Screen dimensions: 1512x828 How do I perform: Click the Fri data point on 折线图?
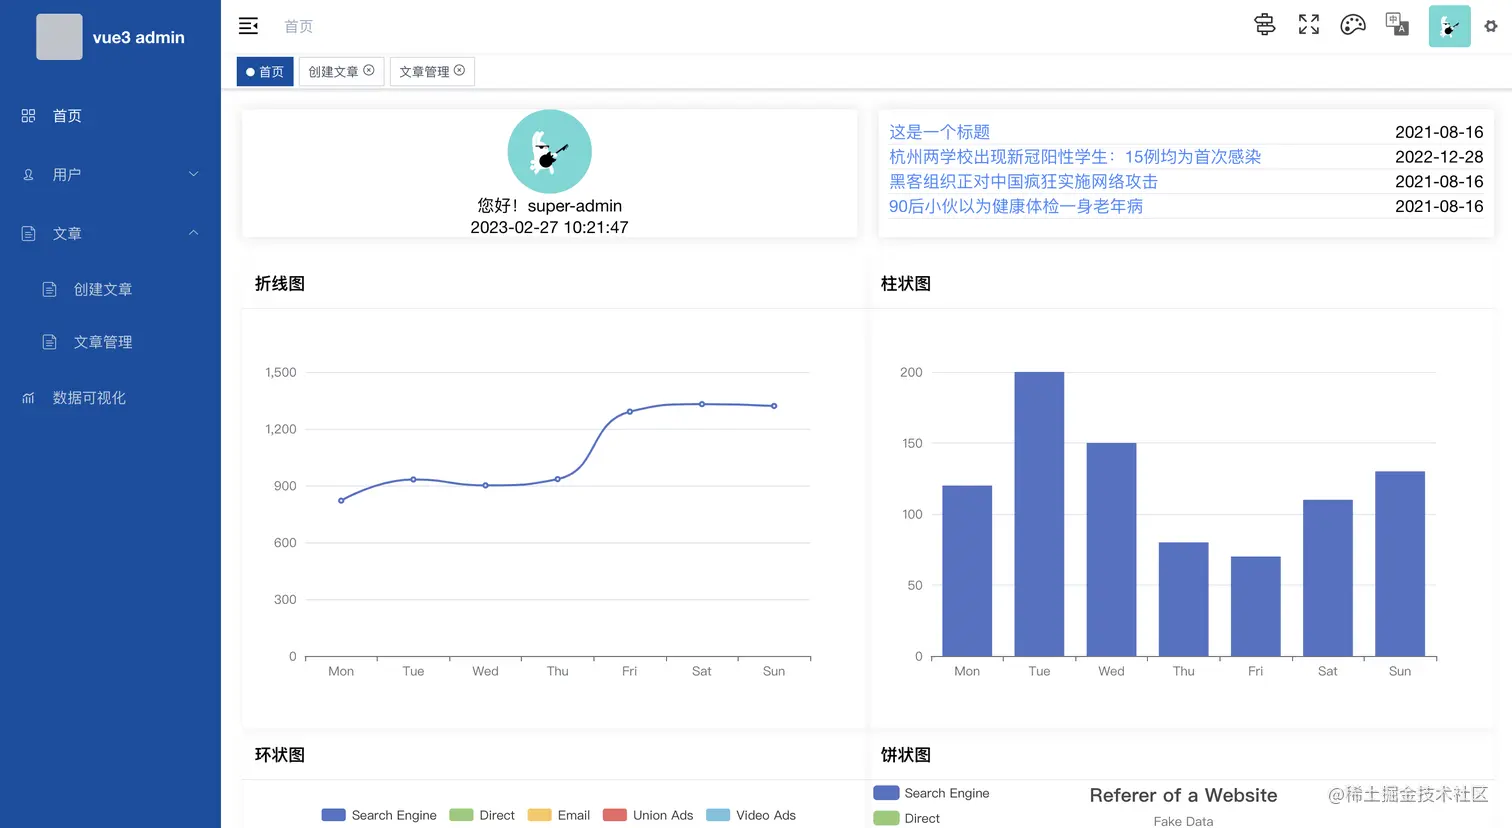tap(630, 412)
